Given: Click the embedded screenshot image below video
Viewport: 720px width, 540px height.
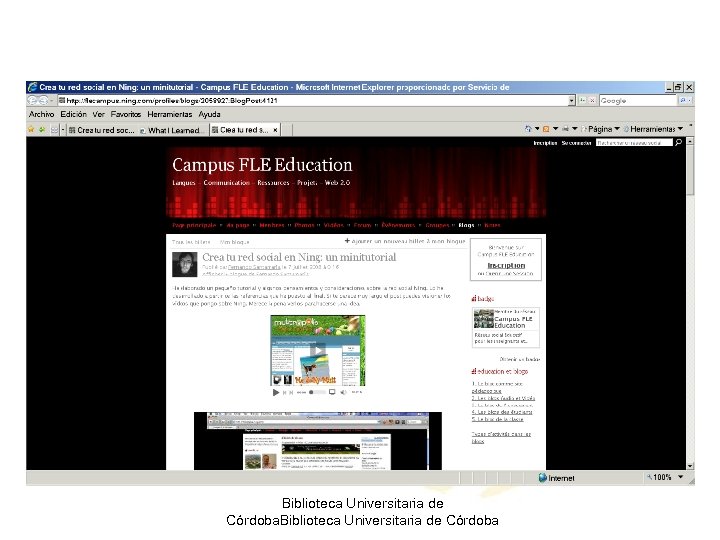Looking at the screenshot, I should pos(318,441).
